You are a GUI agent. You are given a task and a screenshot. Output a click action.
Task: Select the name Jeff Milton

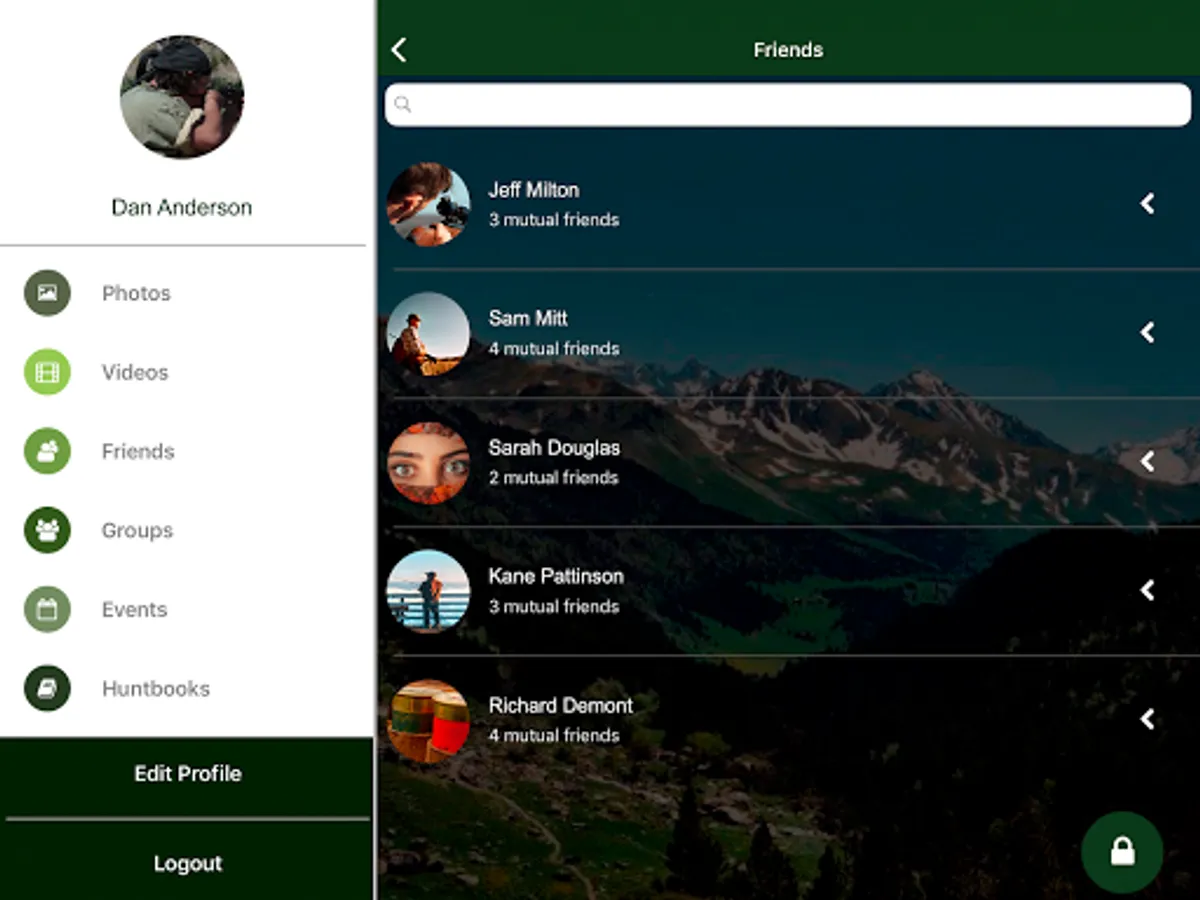pyautogui.click(x=533, y=190)
